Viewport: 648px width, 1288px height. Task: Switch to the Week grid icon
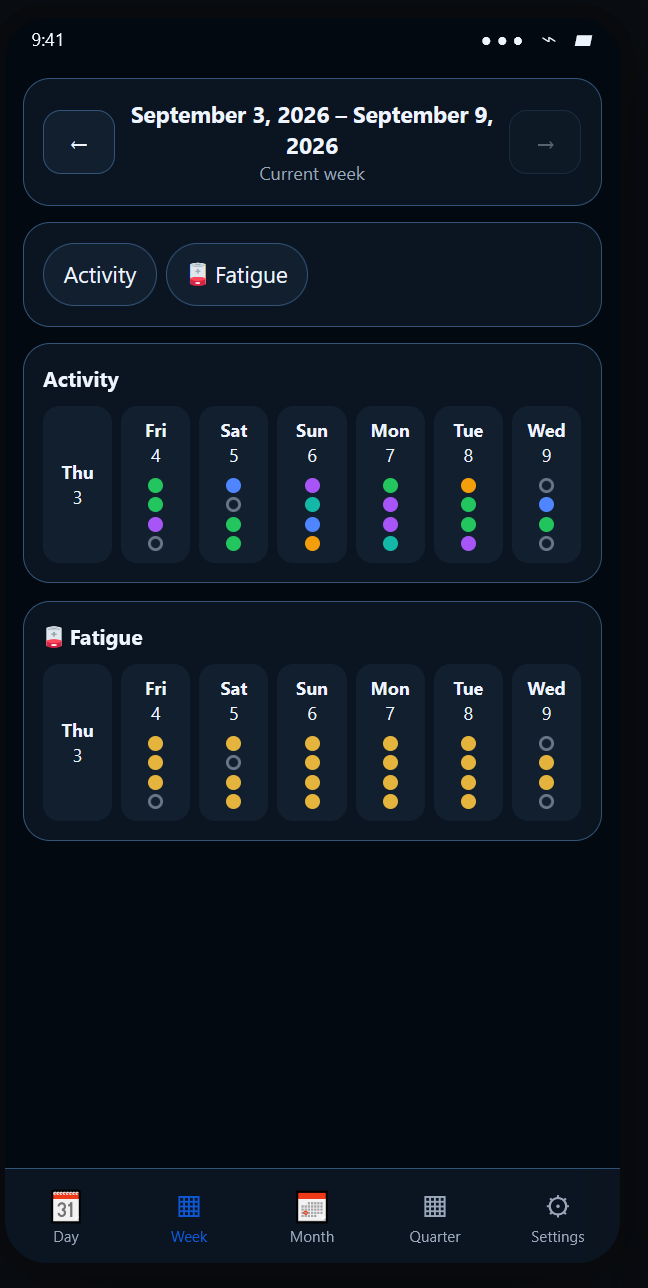point(189,1207)
